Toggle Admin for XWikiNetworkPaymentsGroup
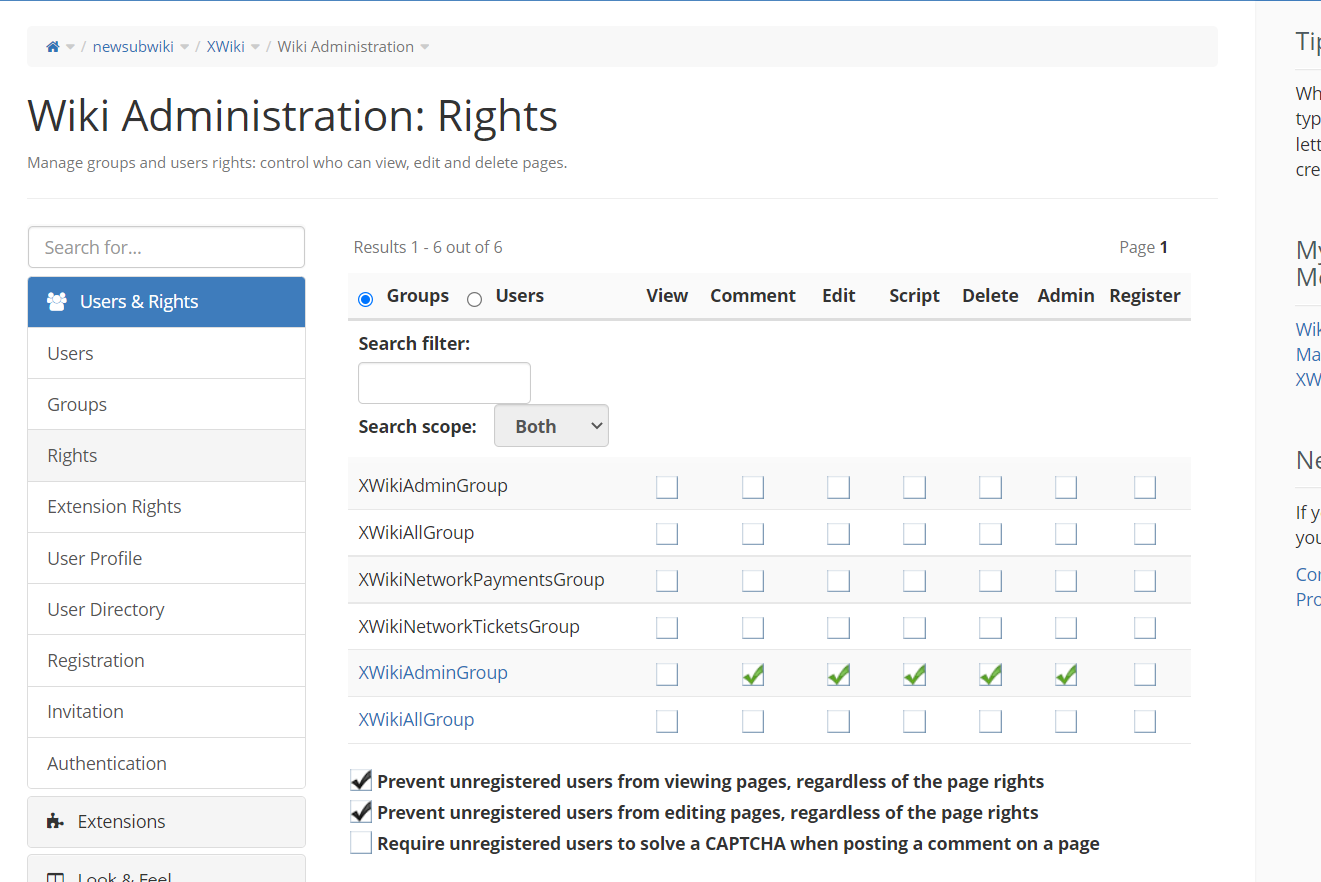 [1066, 580]
